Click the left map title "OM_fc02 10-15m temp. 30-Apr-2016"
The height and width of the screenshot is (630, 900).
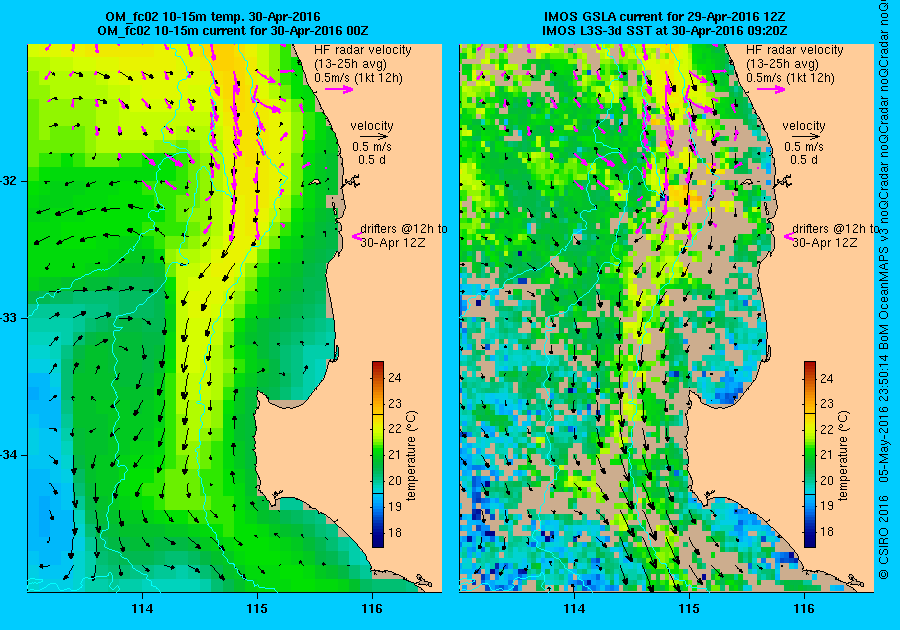(212, 17)
